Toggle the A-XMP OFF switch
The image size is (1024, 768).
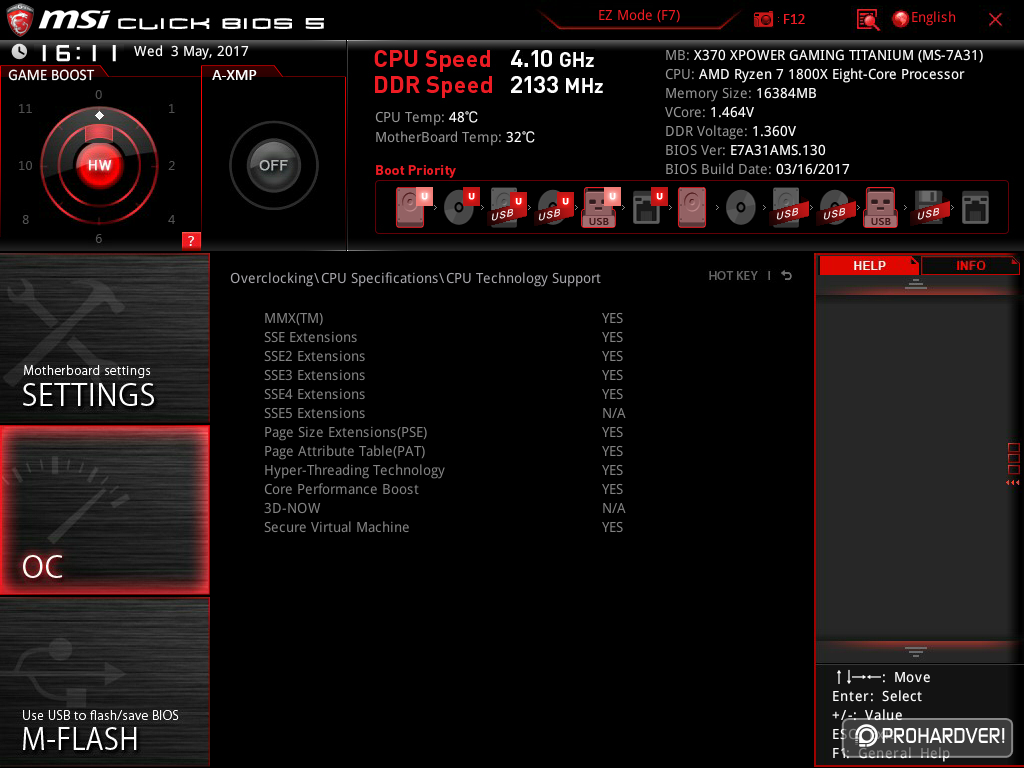[273, 165]
